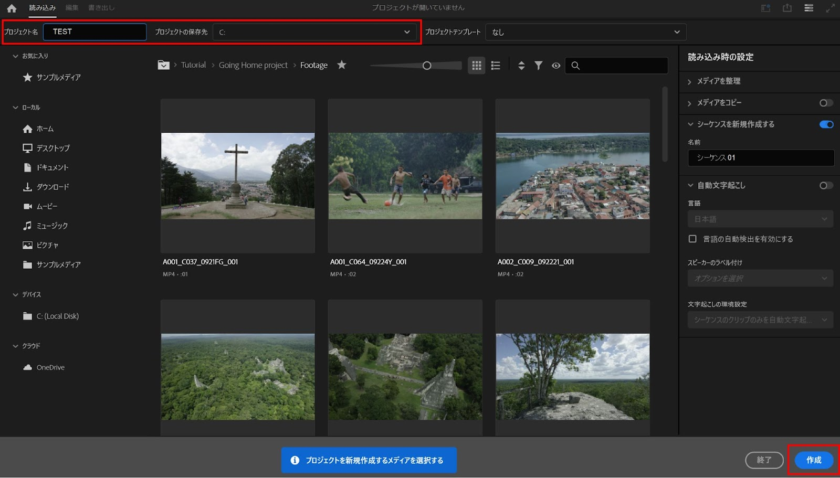Toggle 自動文字起こし switch

click(825, 185)
